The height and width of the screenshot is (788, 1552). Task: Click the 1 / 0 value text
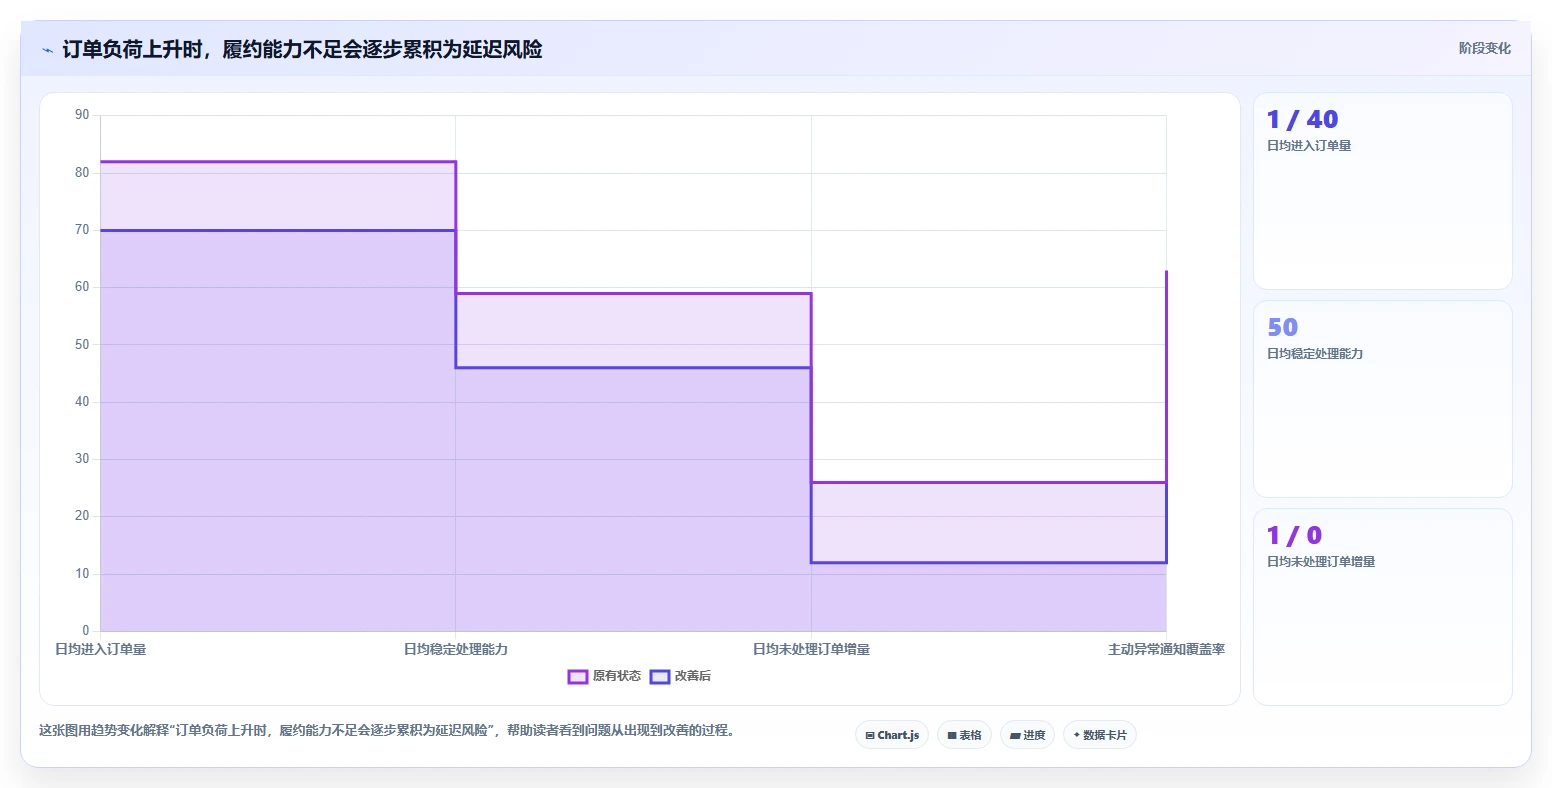[x=1295, y=535]
